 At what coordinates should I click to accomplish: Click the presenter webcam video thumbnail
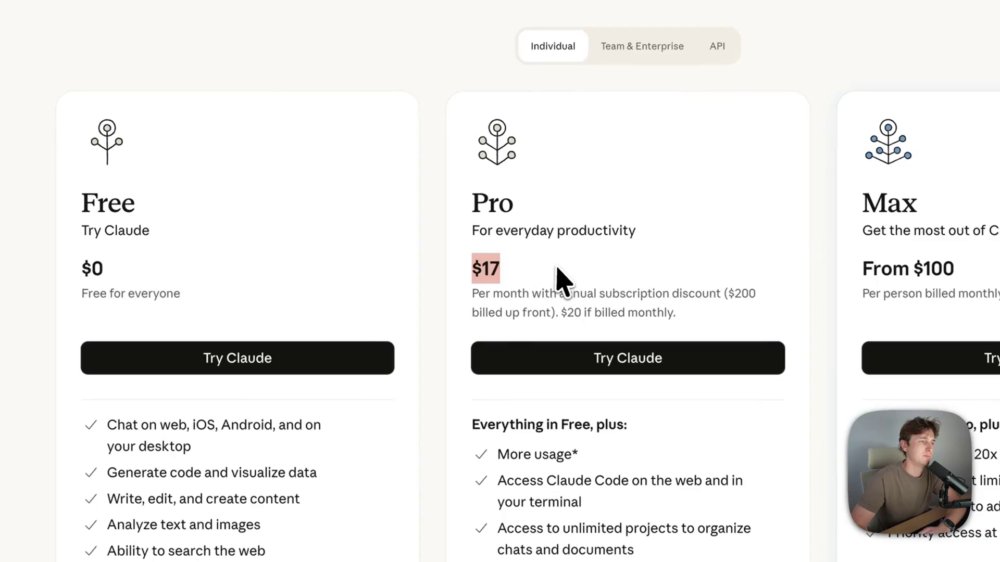pyautogui.click(x=911, y=472)
